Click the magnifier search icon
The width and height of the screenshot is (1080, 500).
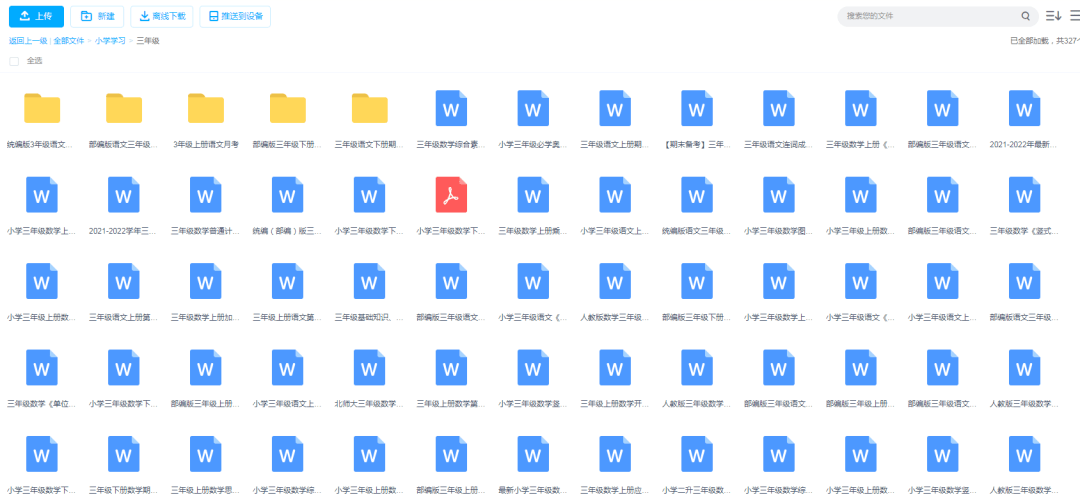coord(1026,16)
